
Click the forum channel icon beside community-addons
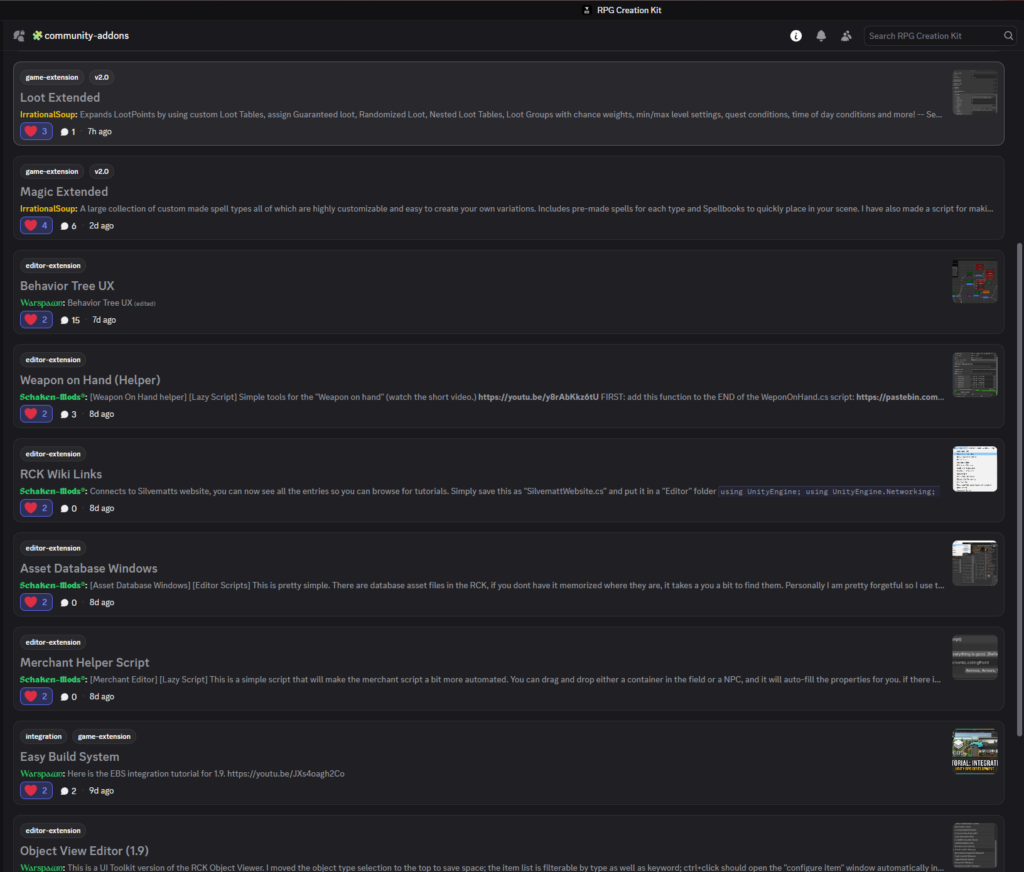tap(19, 36)
